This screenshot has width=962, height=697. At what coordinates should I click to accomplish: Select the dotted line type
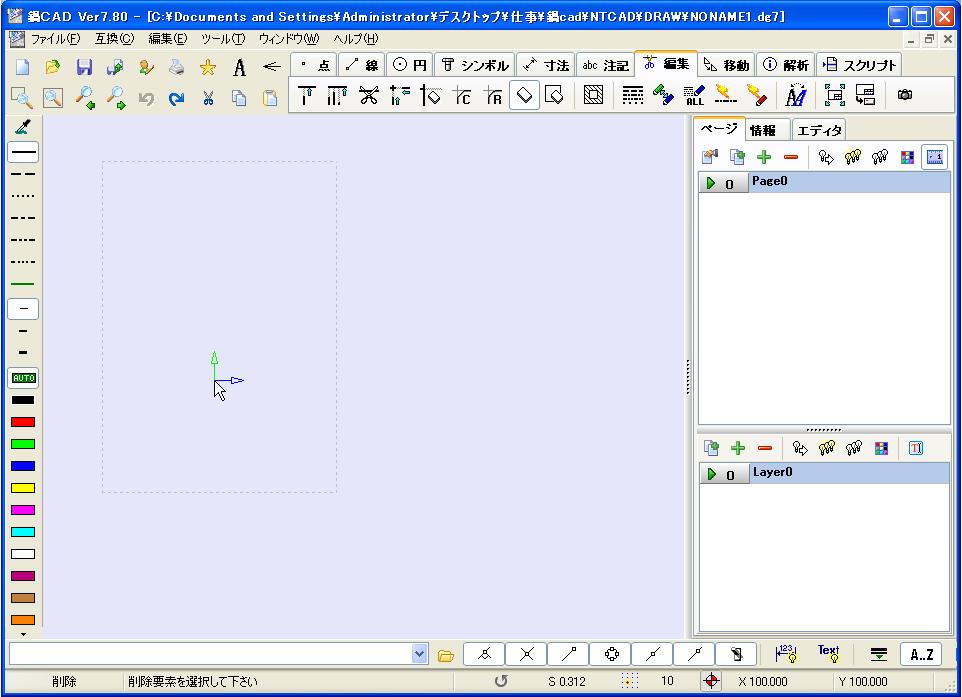tap(23, 196)
